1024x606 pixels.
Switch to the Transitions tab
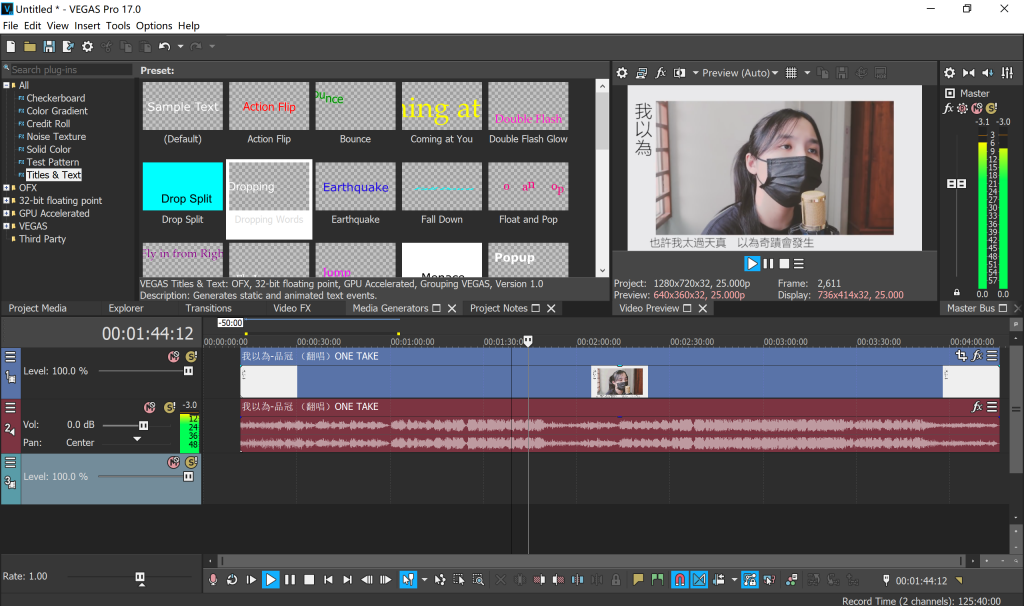[x=208, y=308]
